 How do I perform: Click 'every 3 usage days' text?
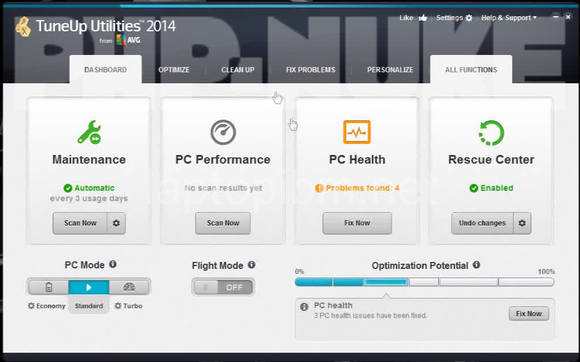tap(89, 199)
